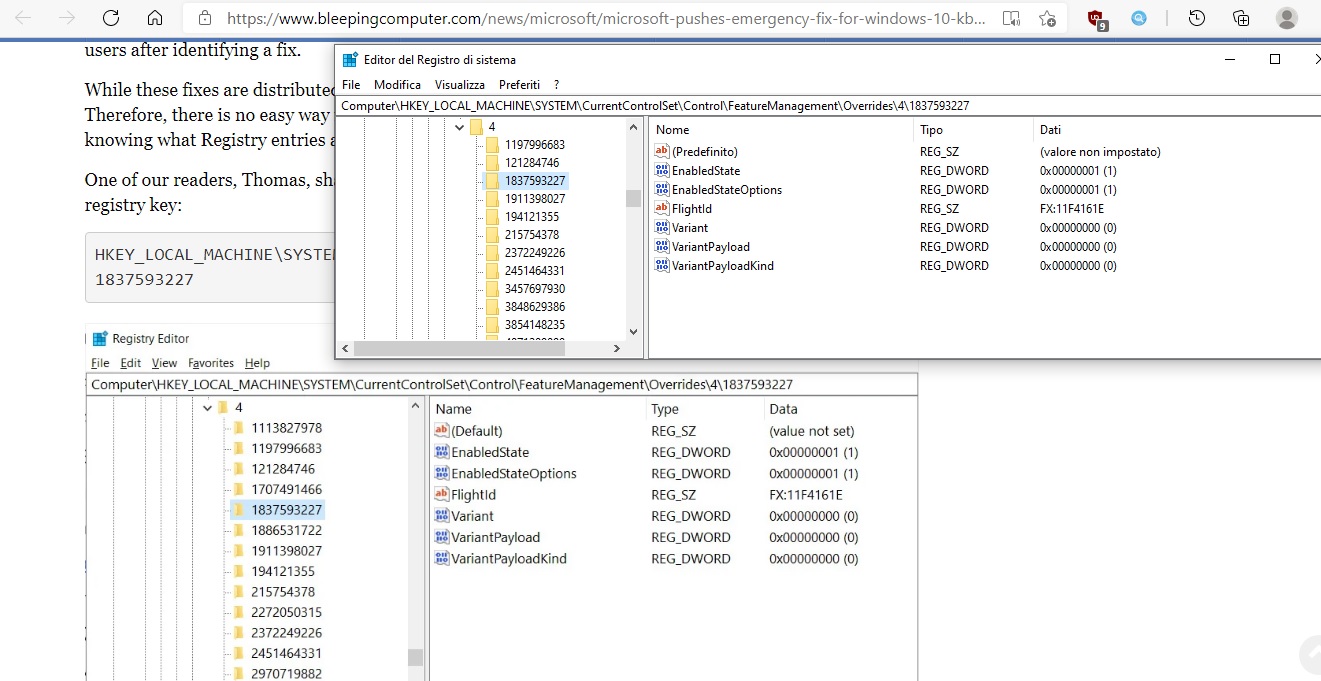This screenshot has height=681, width=1321.
Task: Reload the page with the refresh icon
Action: click(x=111, y=18)
